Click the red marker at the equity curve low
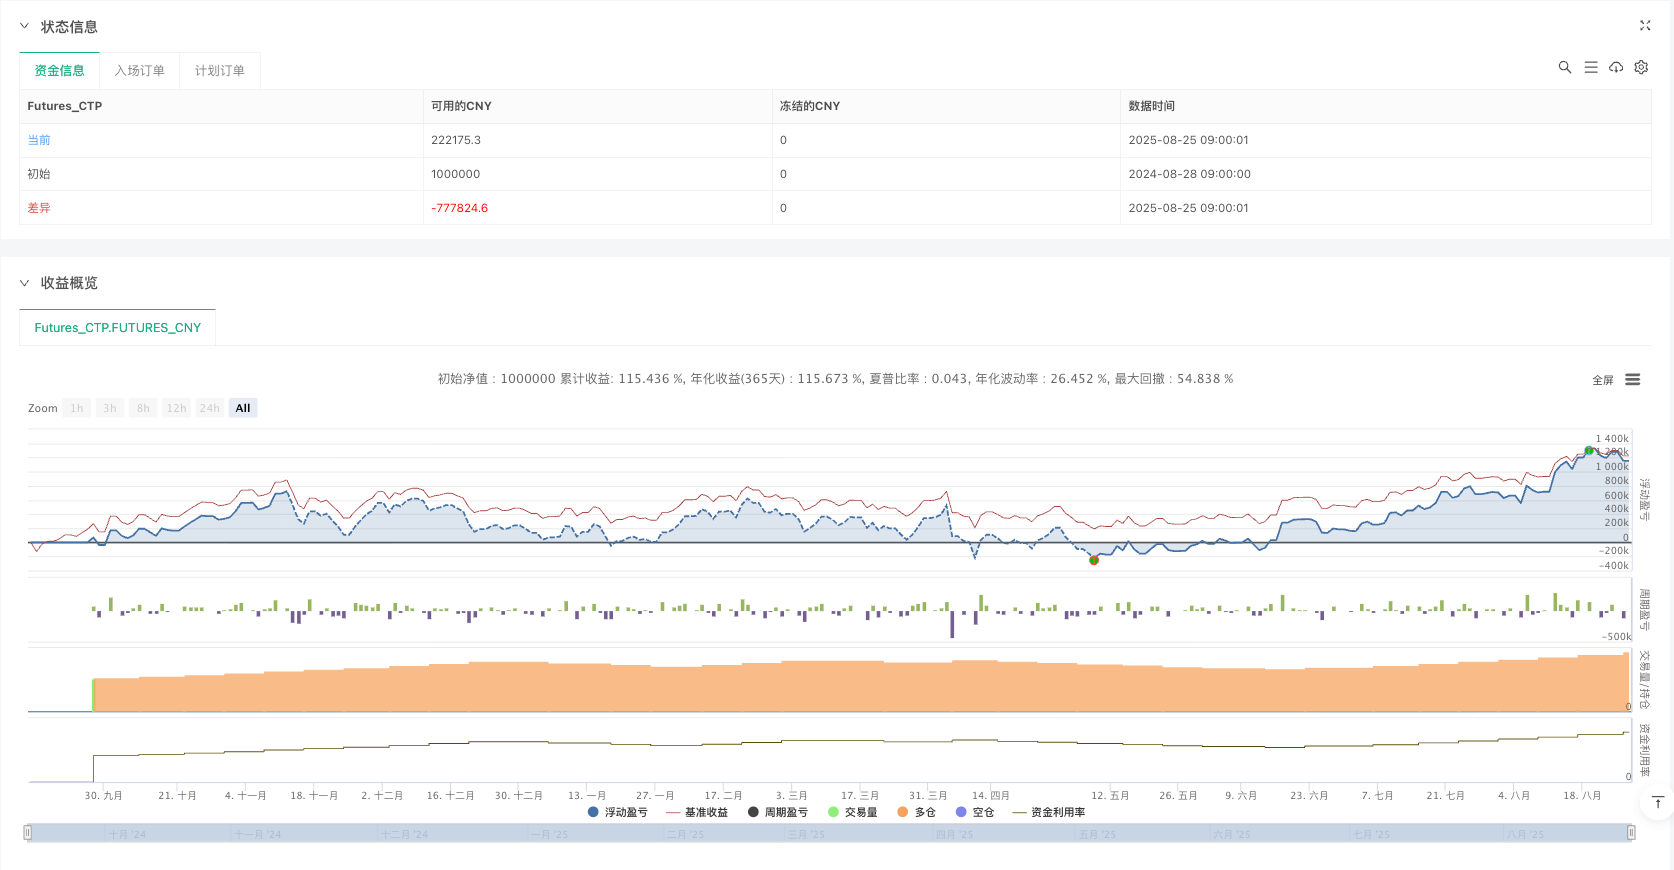1674x870 pixels. [1094, 560]
